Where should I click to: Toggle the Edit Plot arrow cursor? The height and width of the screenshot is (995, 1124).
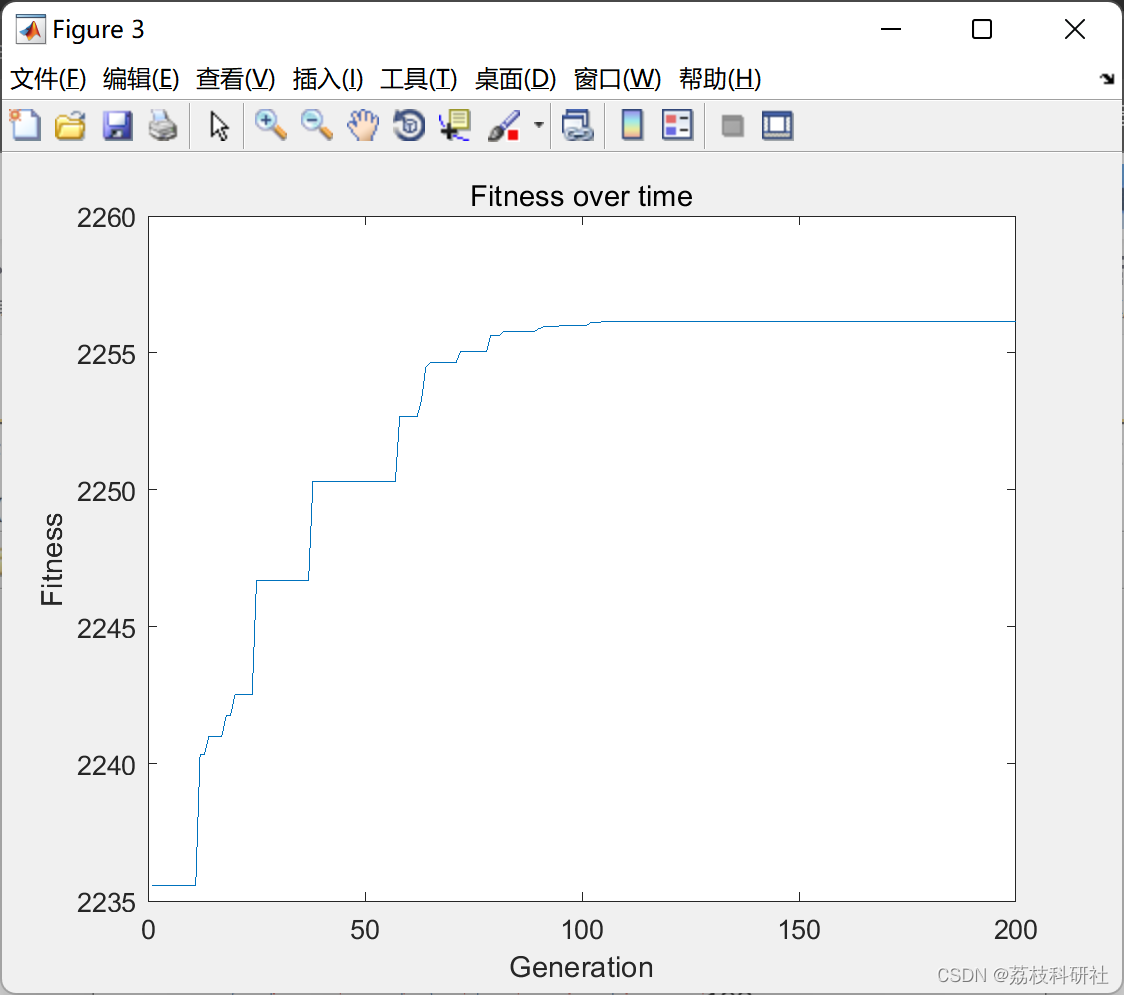(219, 126)
